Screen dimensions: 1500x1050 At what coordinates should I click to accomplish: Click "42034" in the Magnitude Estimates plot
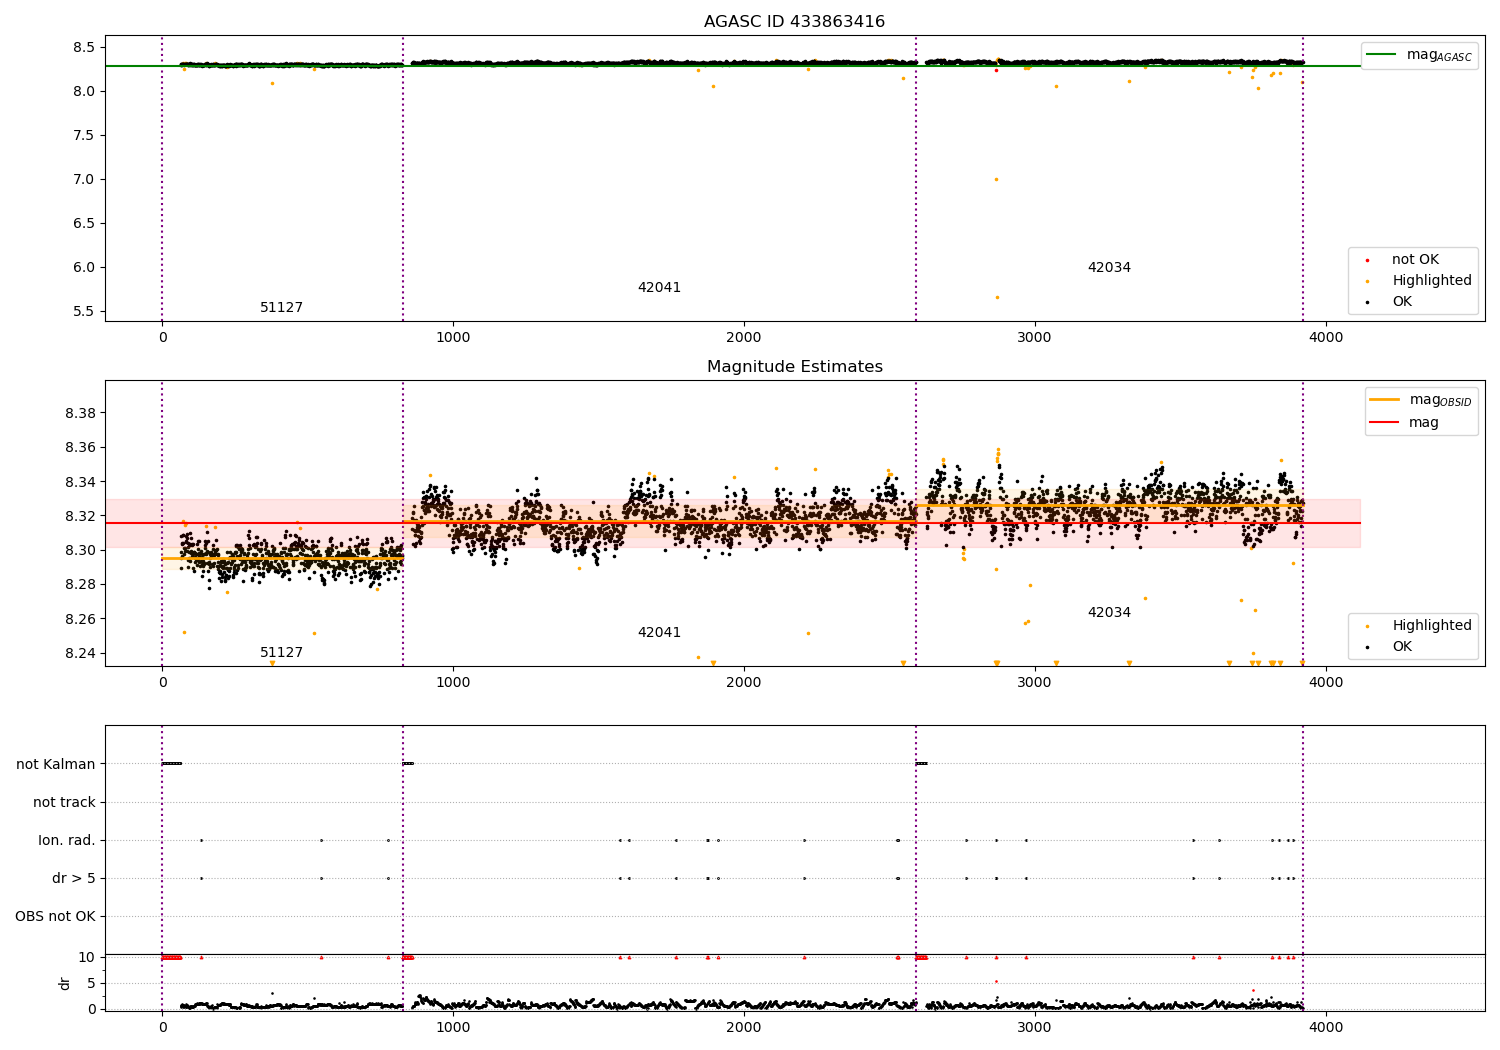pos(1109,613)
